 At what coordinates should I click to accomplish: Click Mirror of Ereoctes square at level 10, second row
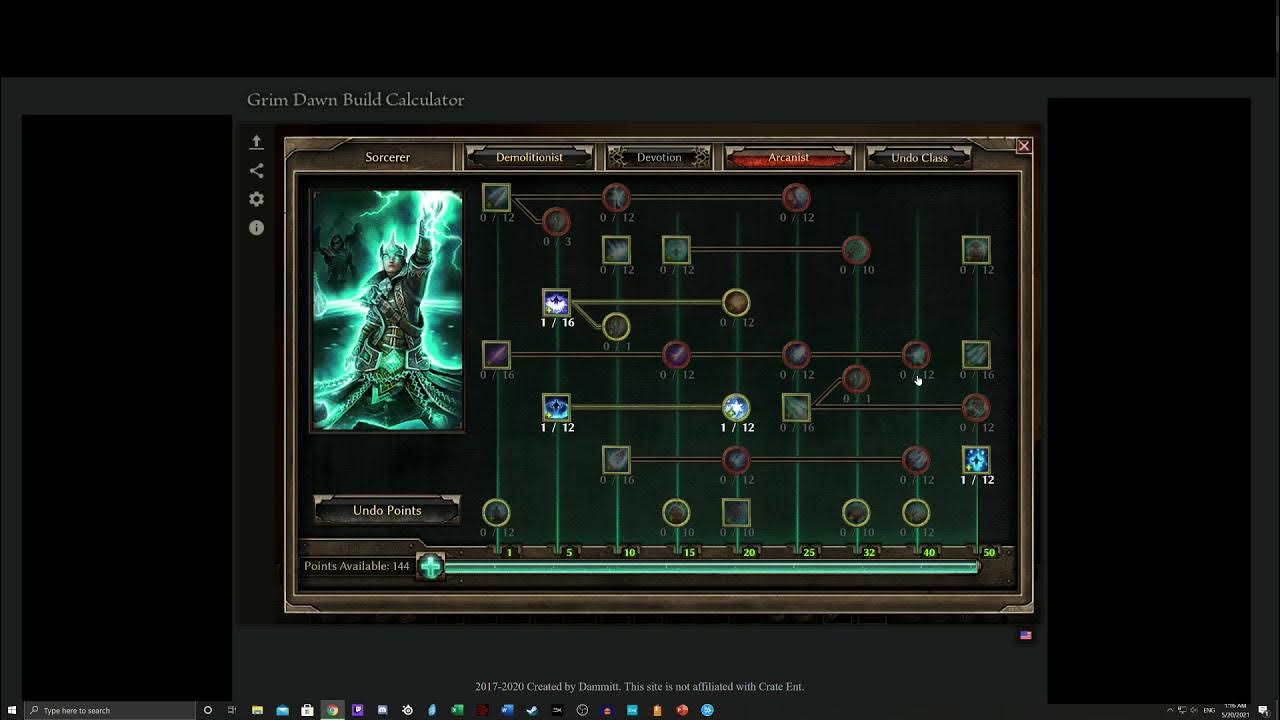[x=616, y=249]
